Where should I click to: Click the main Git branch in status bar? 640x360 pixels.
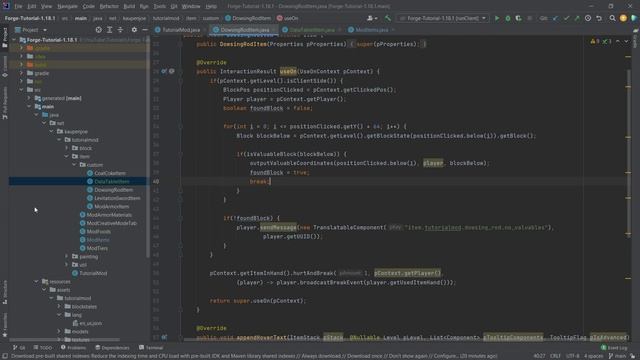[x=617, y=356]
